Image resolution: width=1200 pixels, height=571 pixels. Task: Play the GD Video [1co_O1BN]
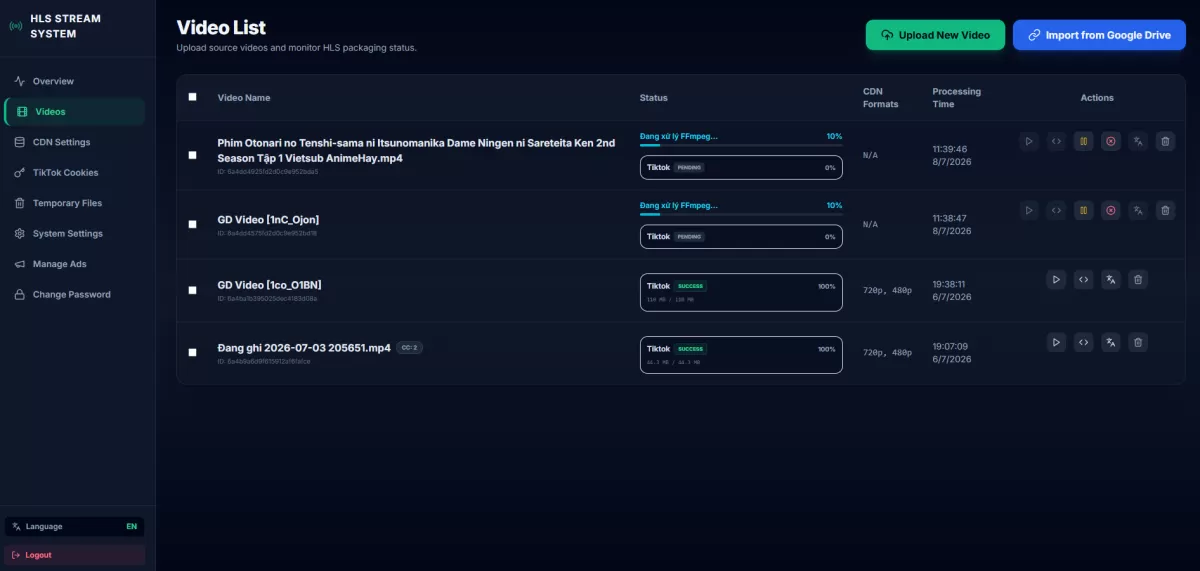(1056, 280)
